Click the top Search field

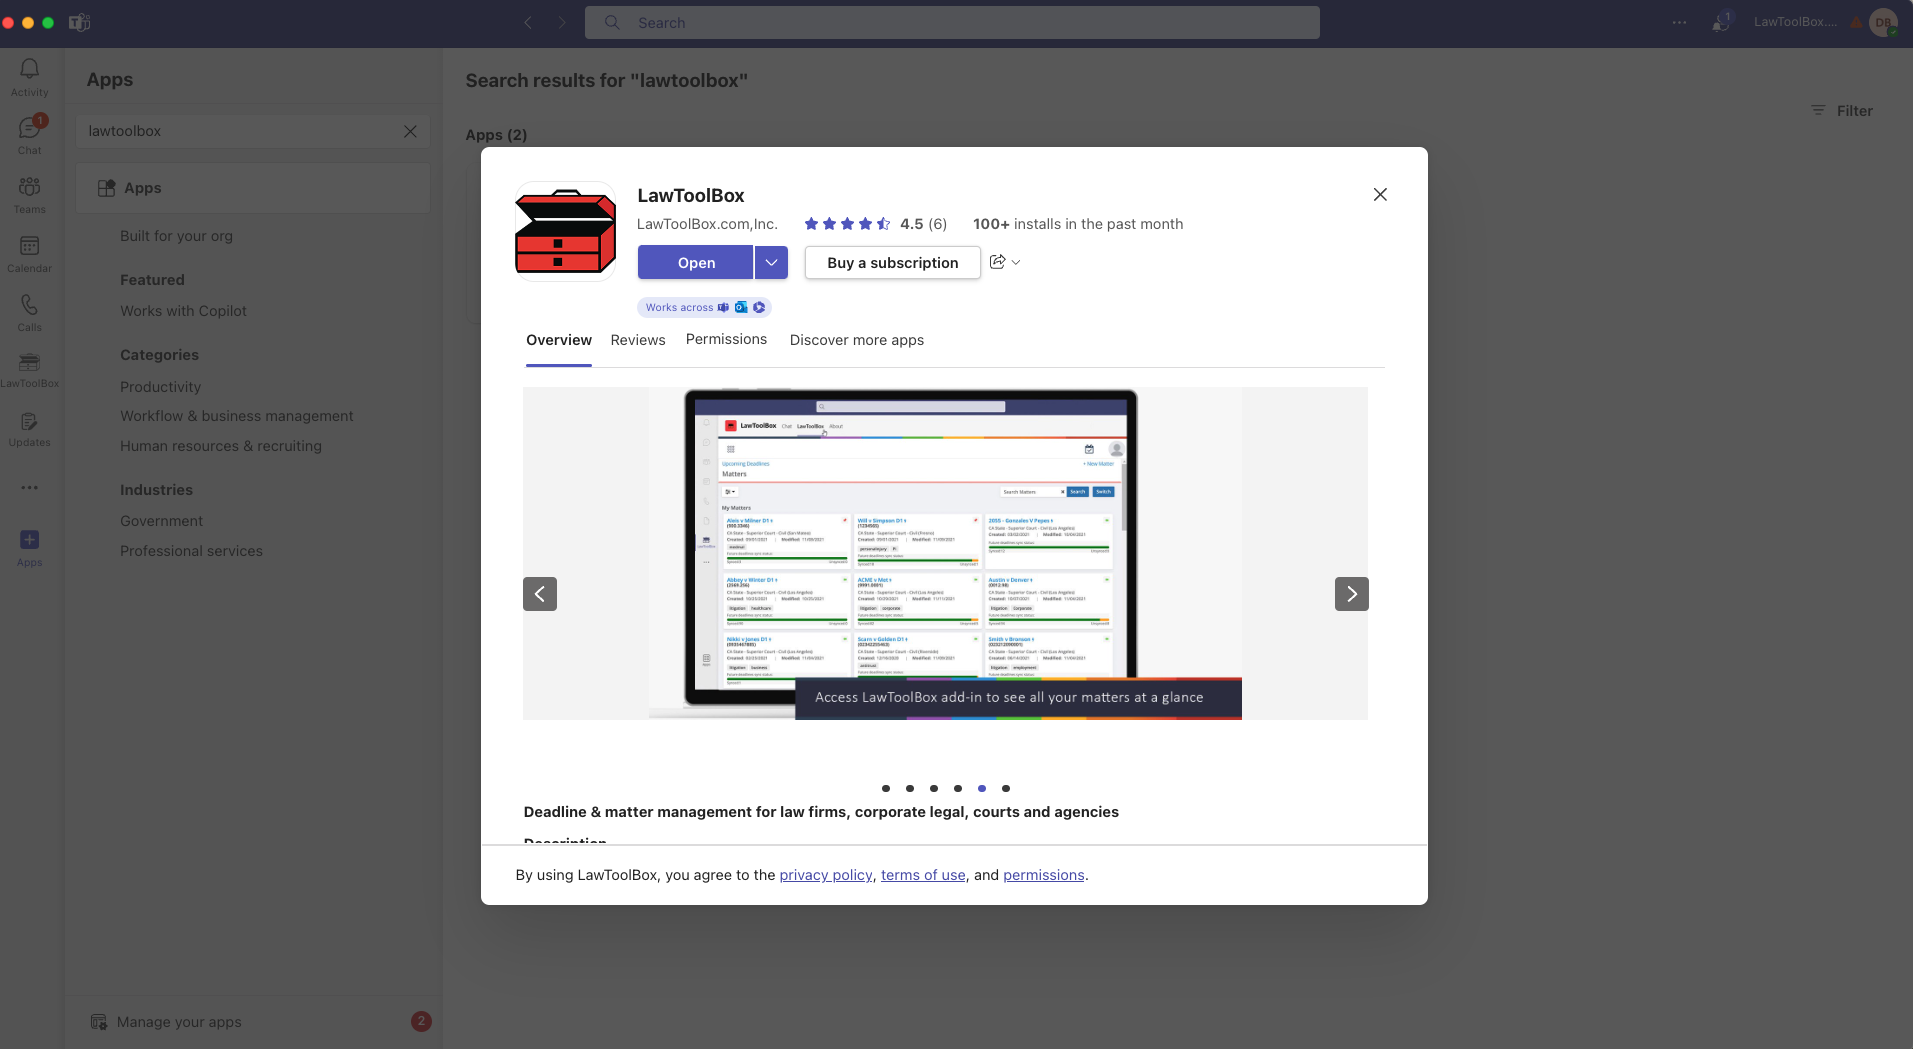952,23
